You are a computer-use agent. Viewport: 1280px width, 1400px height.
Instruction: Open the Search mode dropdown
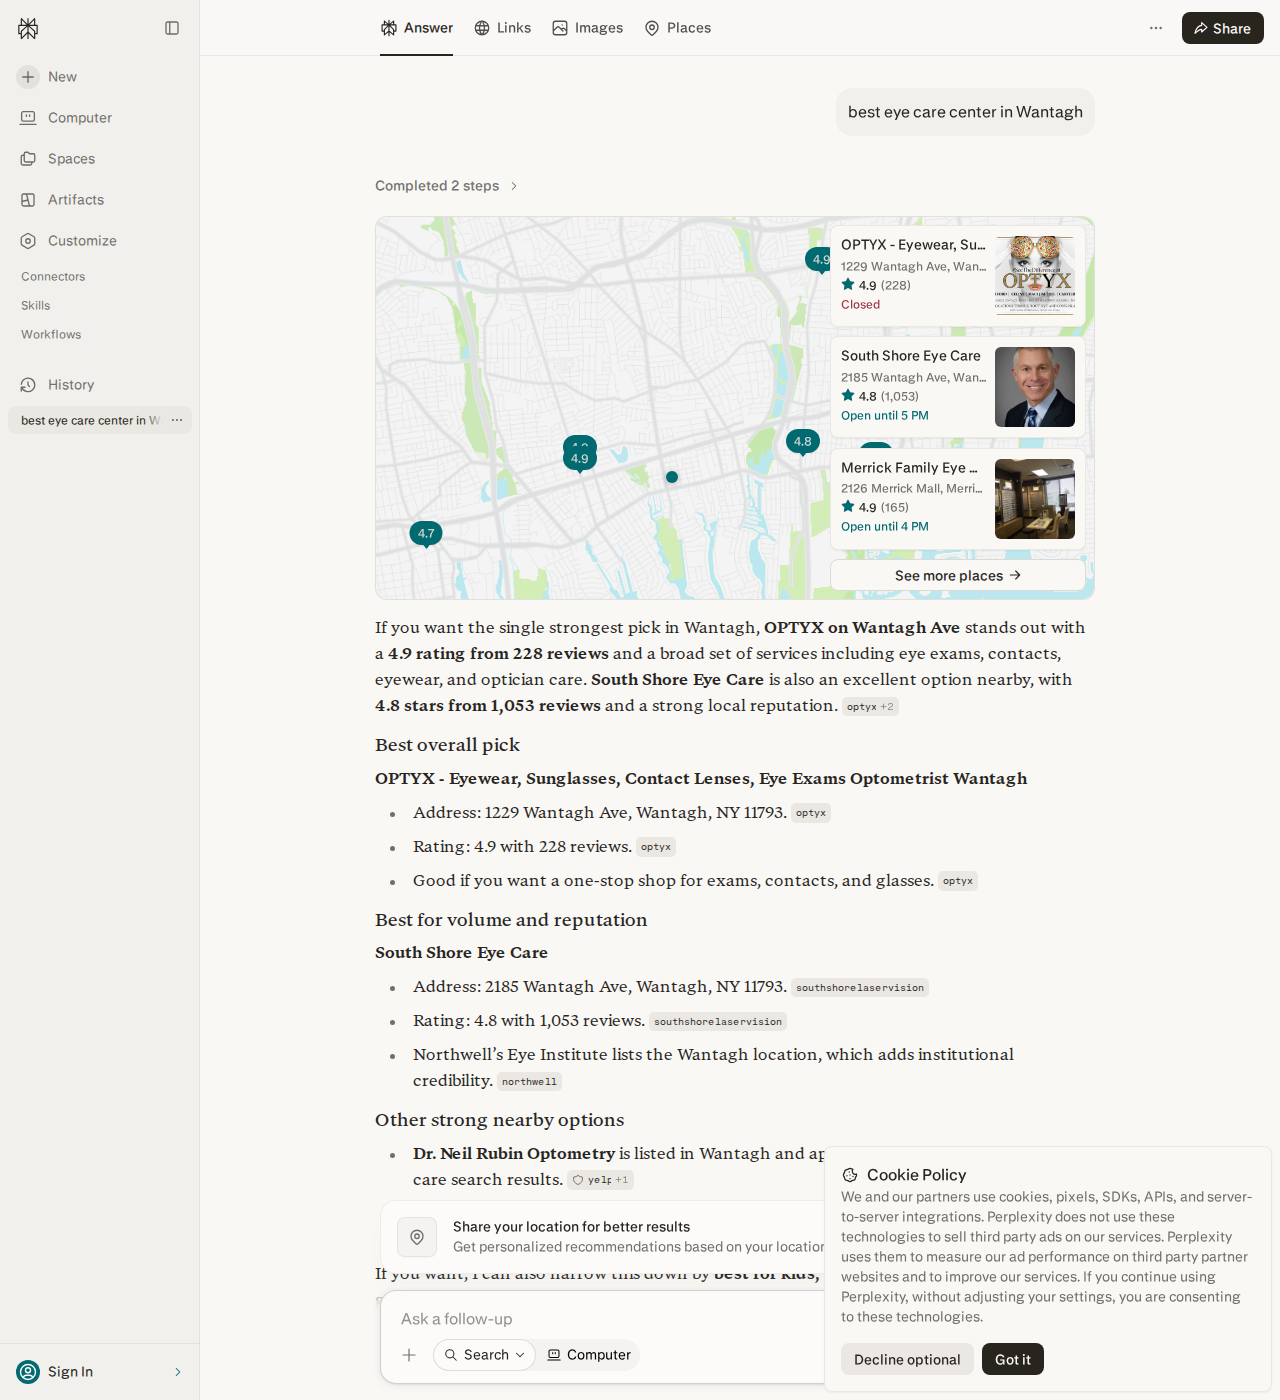[x=484, y=1355]
